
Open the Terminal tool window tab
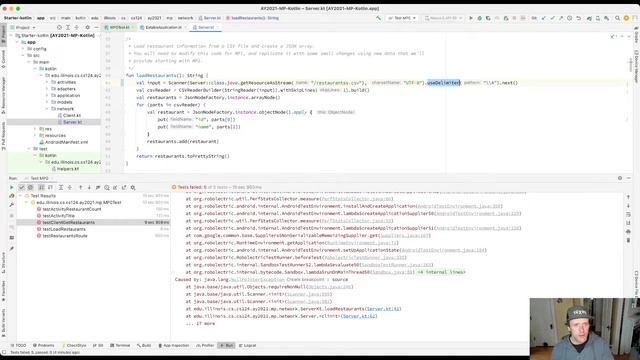point(120,345)
